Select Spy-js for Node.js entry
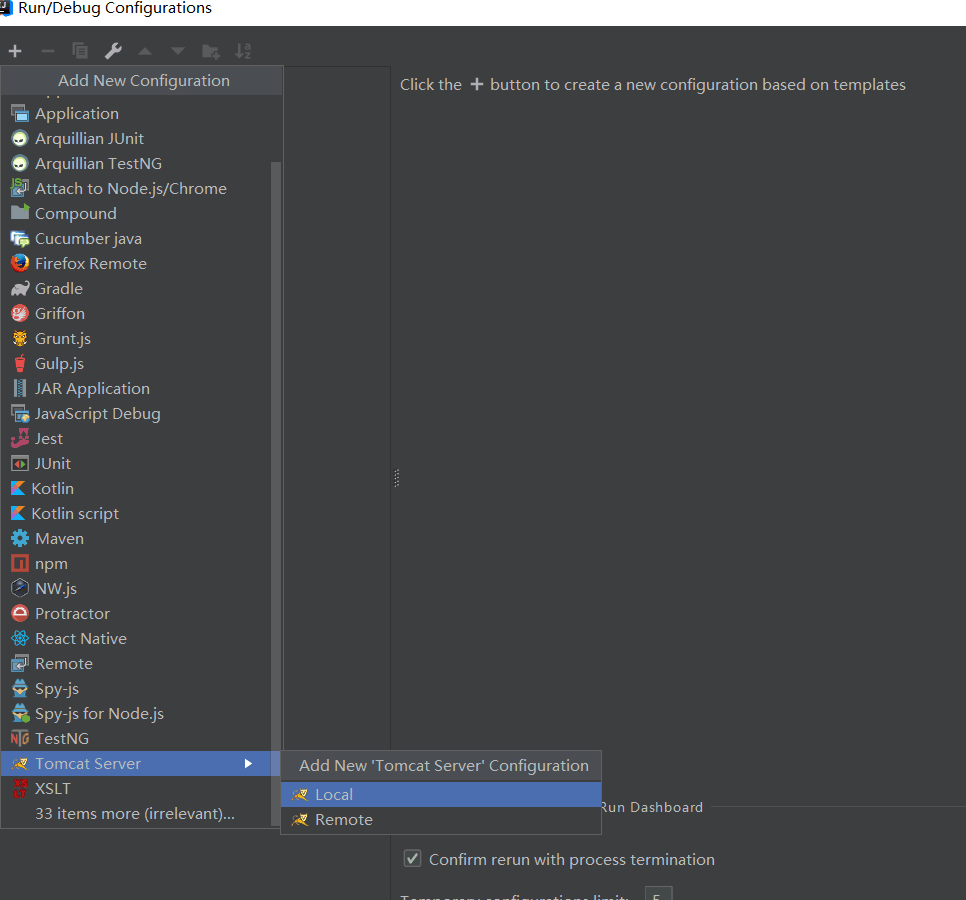The height and width of the screenshot is (900, 966). pyautogui.click(x=136, y=713)
